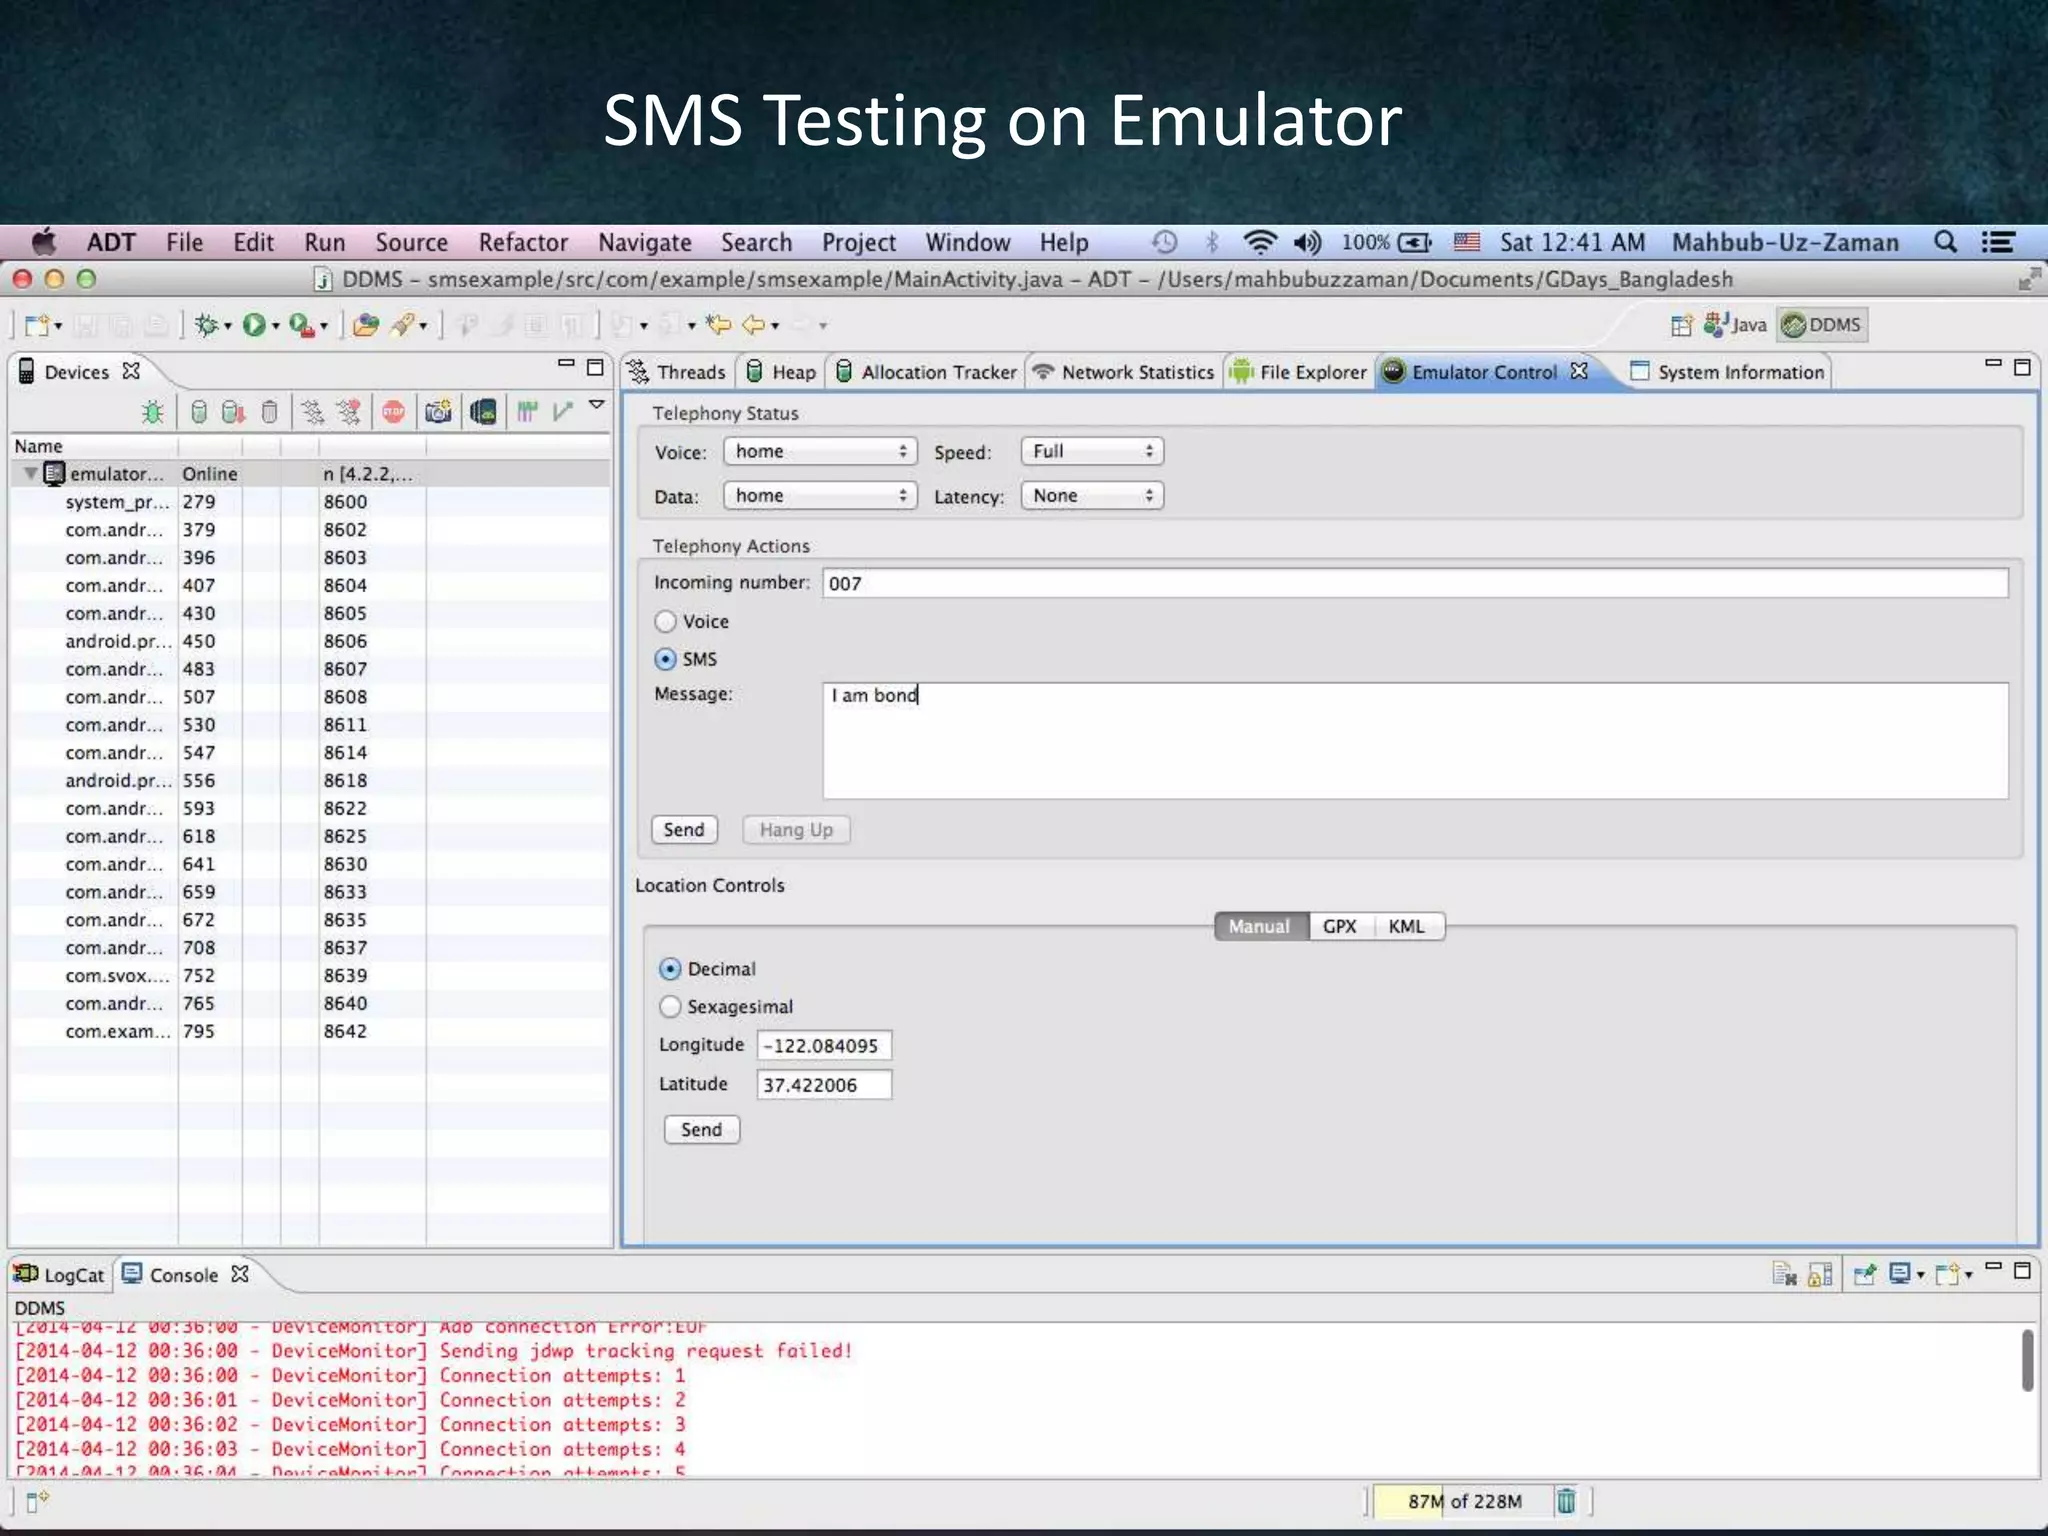Switch to the Heap tab
The image size is (2048, 1536).
click(x=782, y=372)
